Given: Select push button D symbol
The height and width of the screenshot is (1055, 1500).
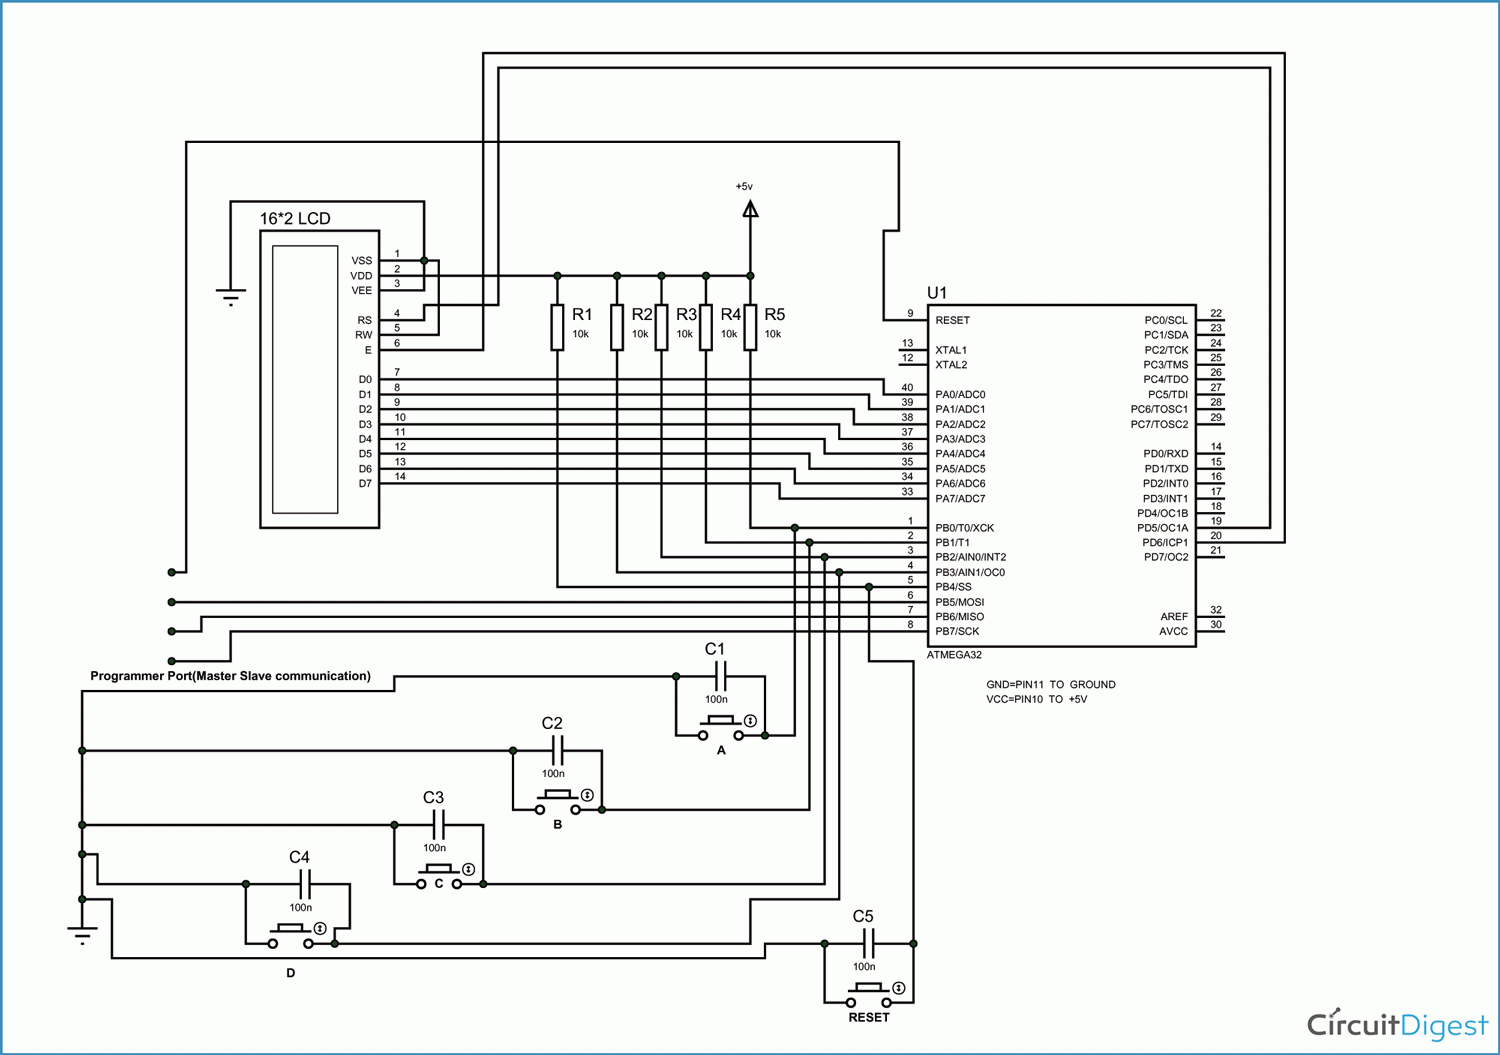Looking at the screenshot, I should (290, 936).
